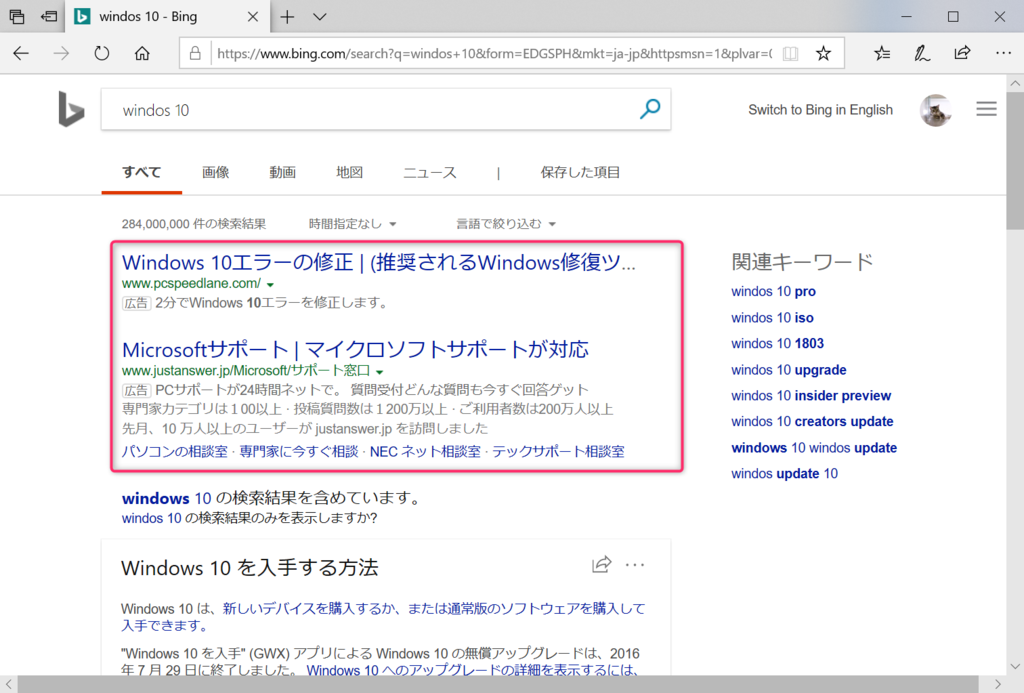1024x693 pixels.
Task: Switch to the 地図 tab
Action: click(349, 172)
